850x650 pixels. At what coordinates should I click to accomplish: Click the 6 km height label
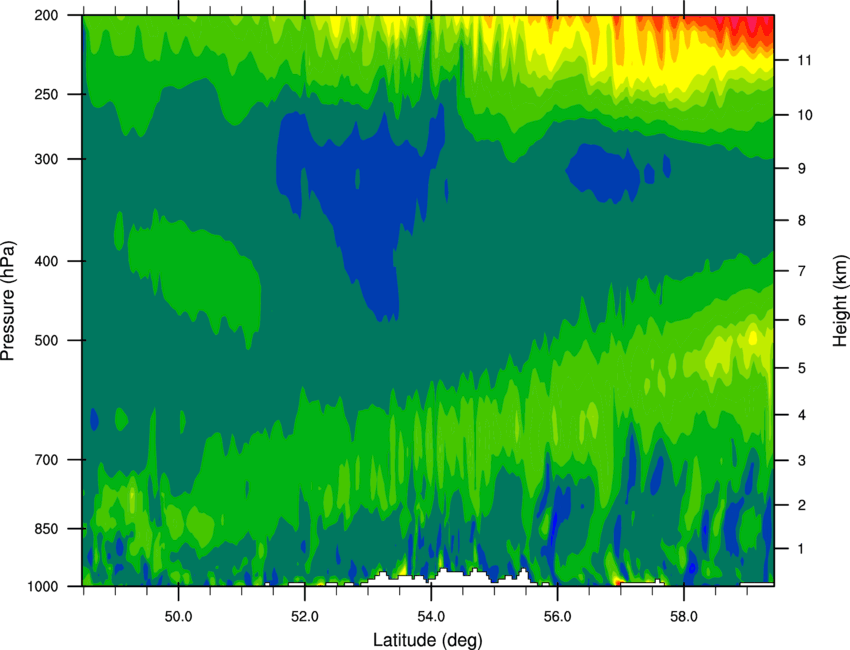click(x=801, y=320)
